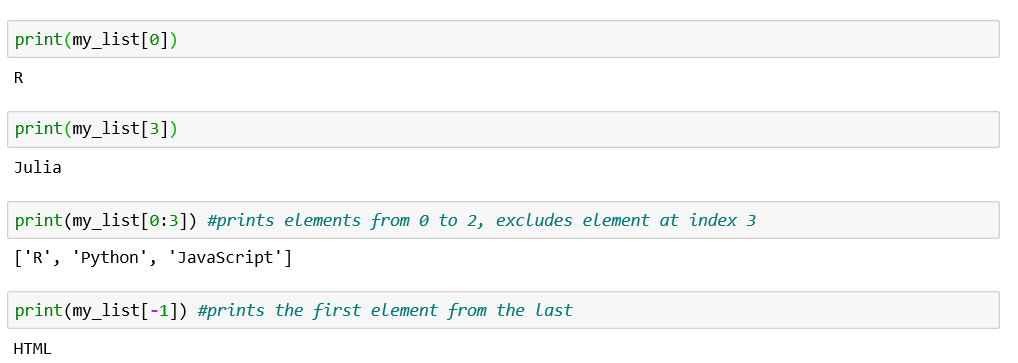
Task: Place cursor on index 0 in first cell
Action: tap(154, 40)
